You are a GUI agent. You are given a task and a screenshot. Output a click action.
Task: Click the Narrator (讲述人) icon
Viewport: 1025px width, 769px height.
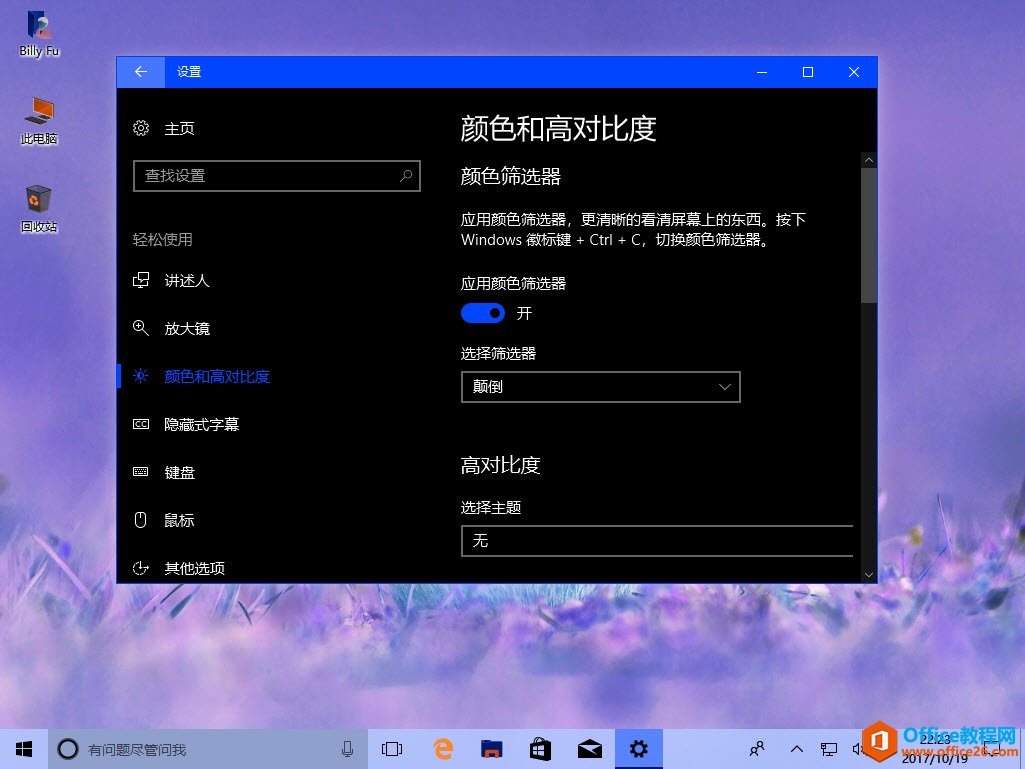point(141,281)
